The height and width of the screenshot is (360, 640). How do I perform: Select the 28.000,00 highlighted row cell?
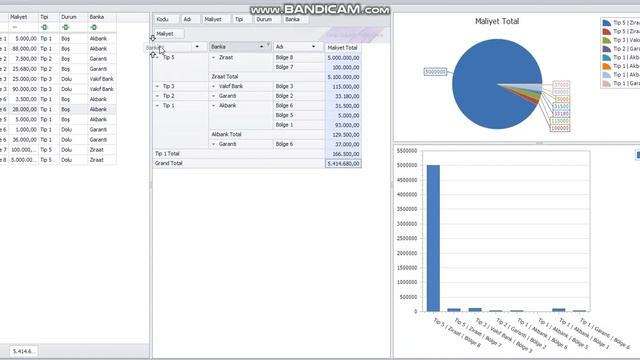pos(24,109)
